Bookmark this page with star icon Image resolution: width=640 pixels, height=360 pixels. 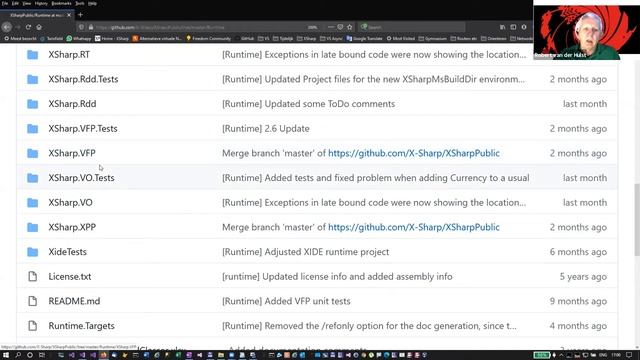point(350,27)
